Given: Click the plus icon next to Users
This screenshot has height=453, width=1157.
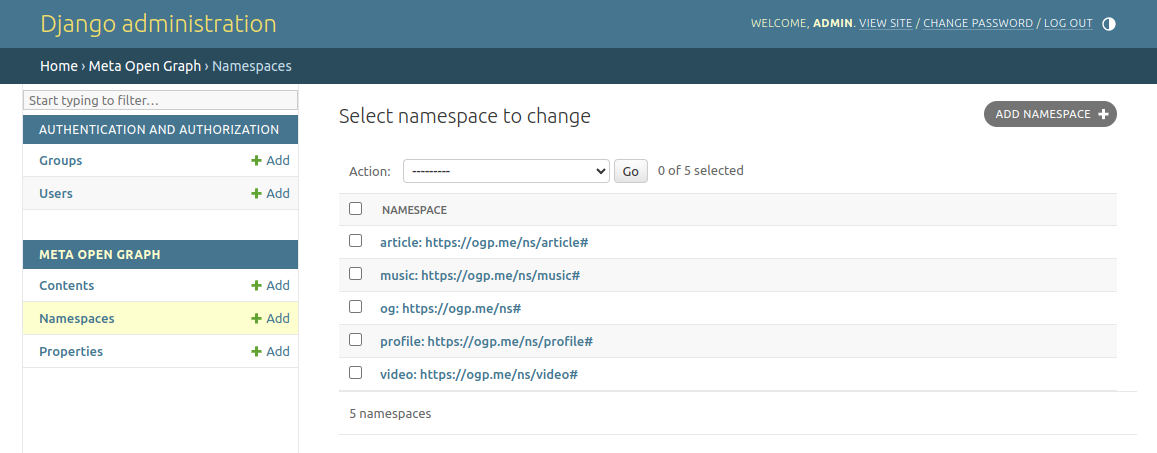Looking at the screenshot, I should pos(256,193).
